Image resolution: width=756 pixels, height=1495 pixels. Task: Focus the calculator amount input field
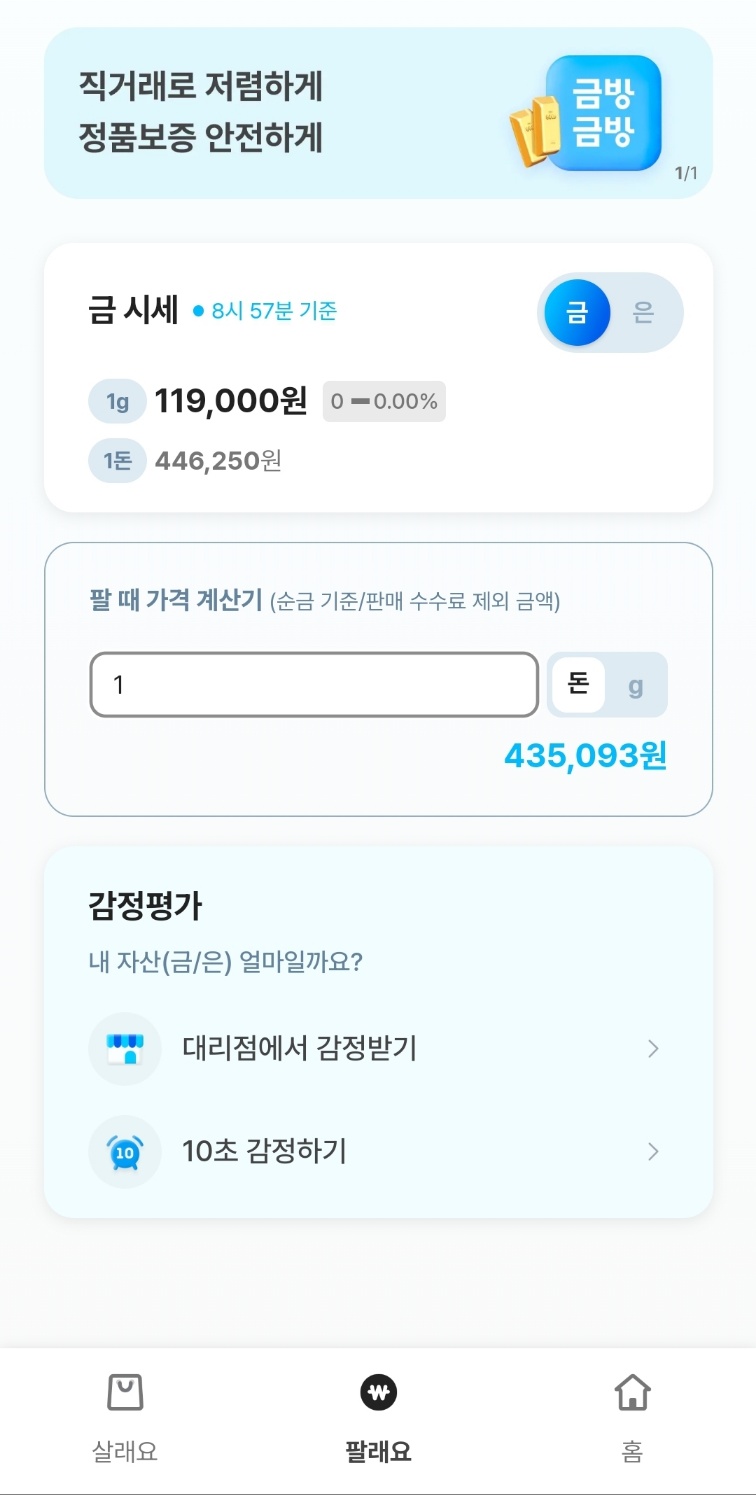pos(314,685)
